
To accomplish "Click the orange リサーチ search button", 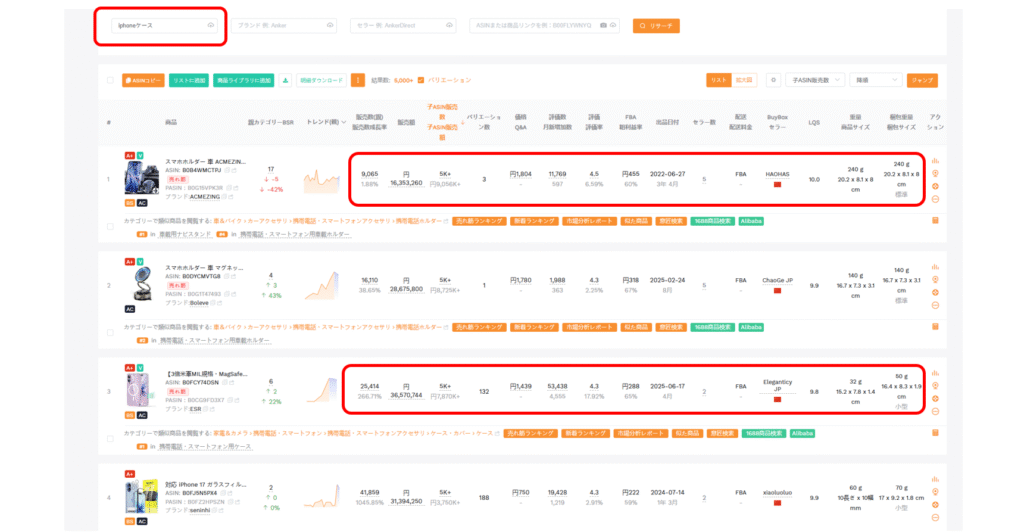I will (x=655, y=26).
